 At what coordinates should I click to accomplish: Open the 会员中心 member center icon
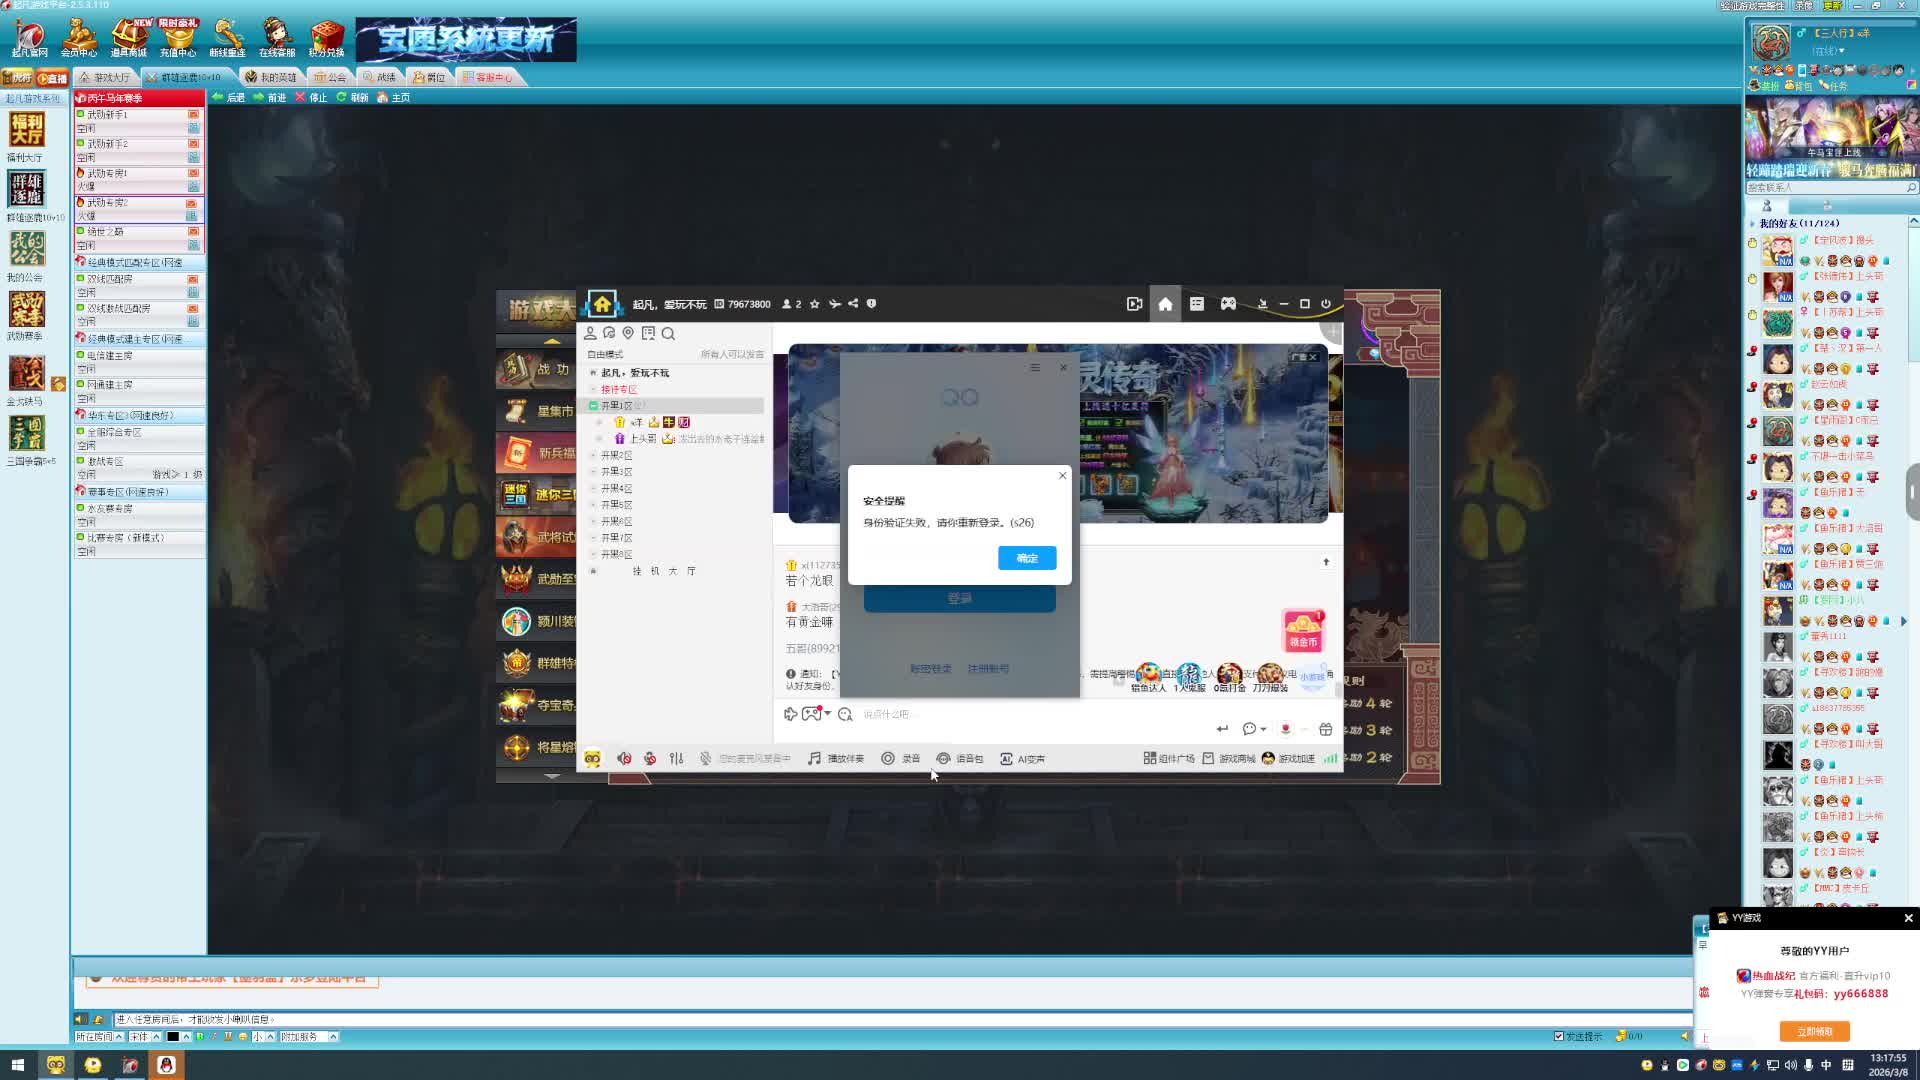[x=79, y=38]
